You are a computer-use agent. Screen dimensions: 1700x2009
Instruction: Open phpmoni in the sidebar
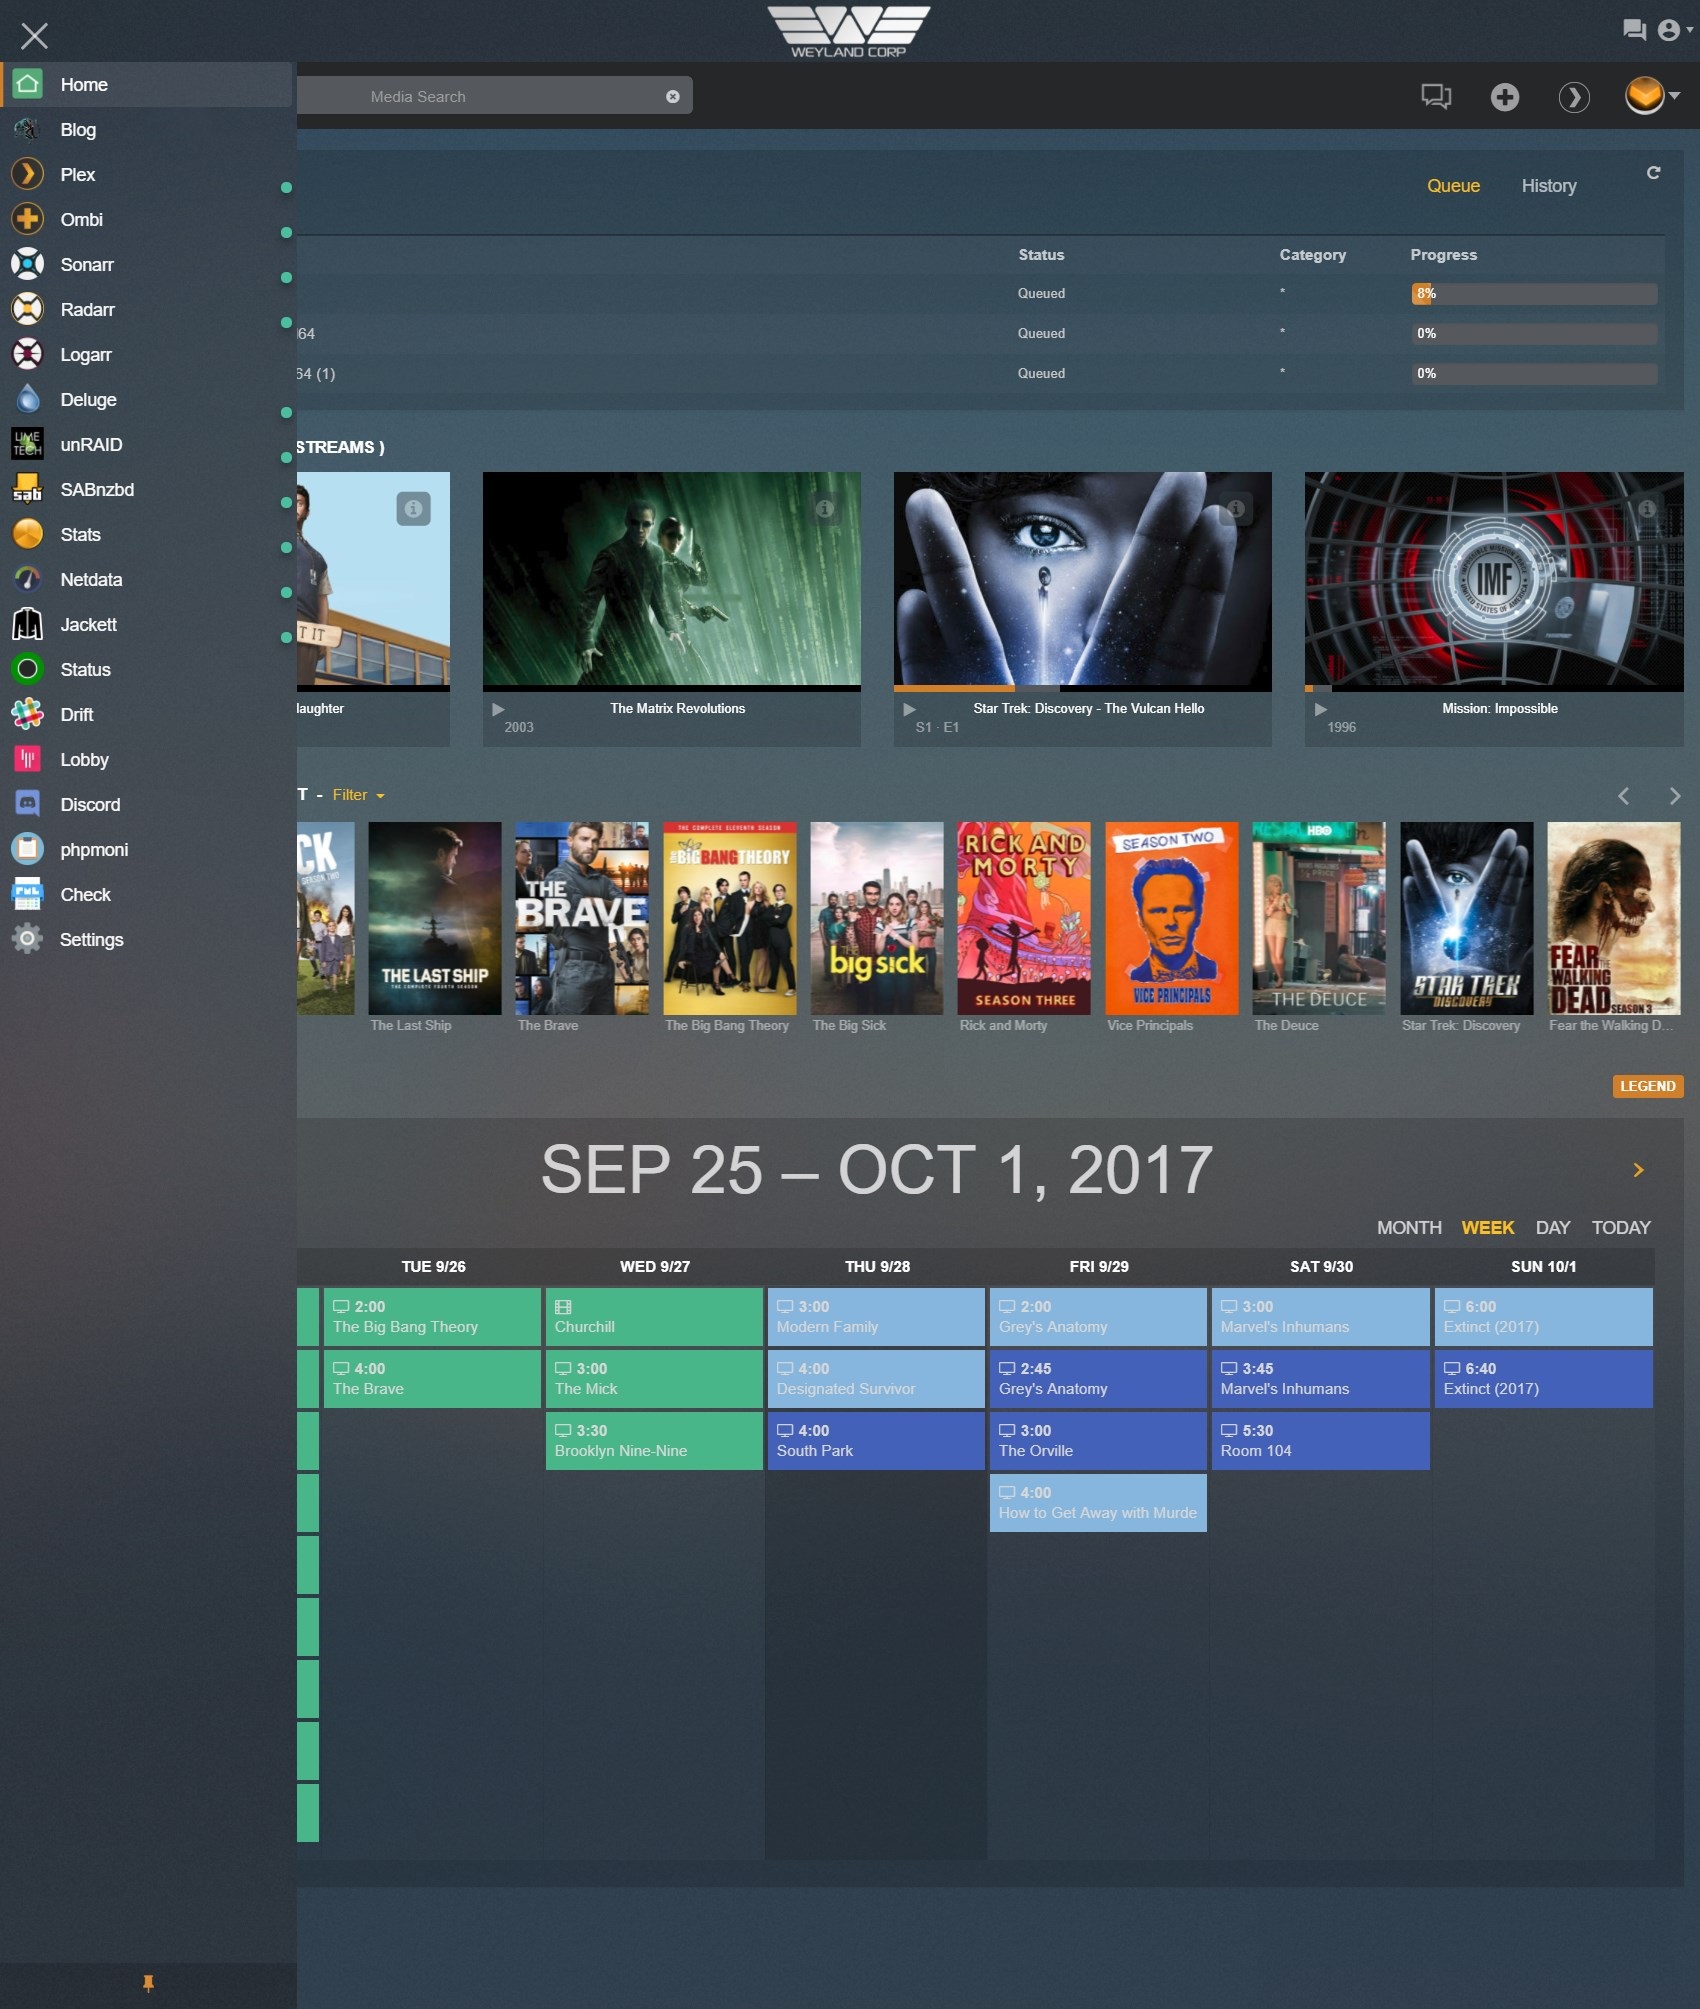click(x=146, y=850)
